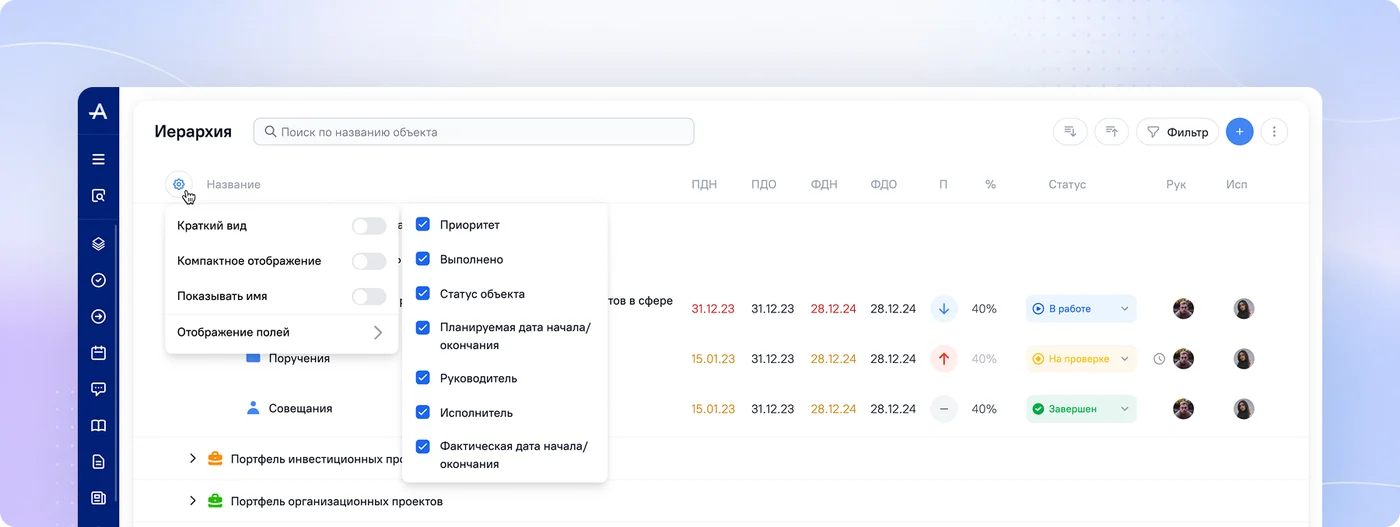Open the hamburger menu in the sidebar
Viewport: 1400px width, 527px height.
[x=98, y=159]
